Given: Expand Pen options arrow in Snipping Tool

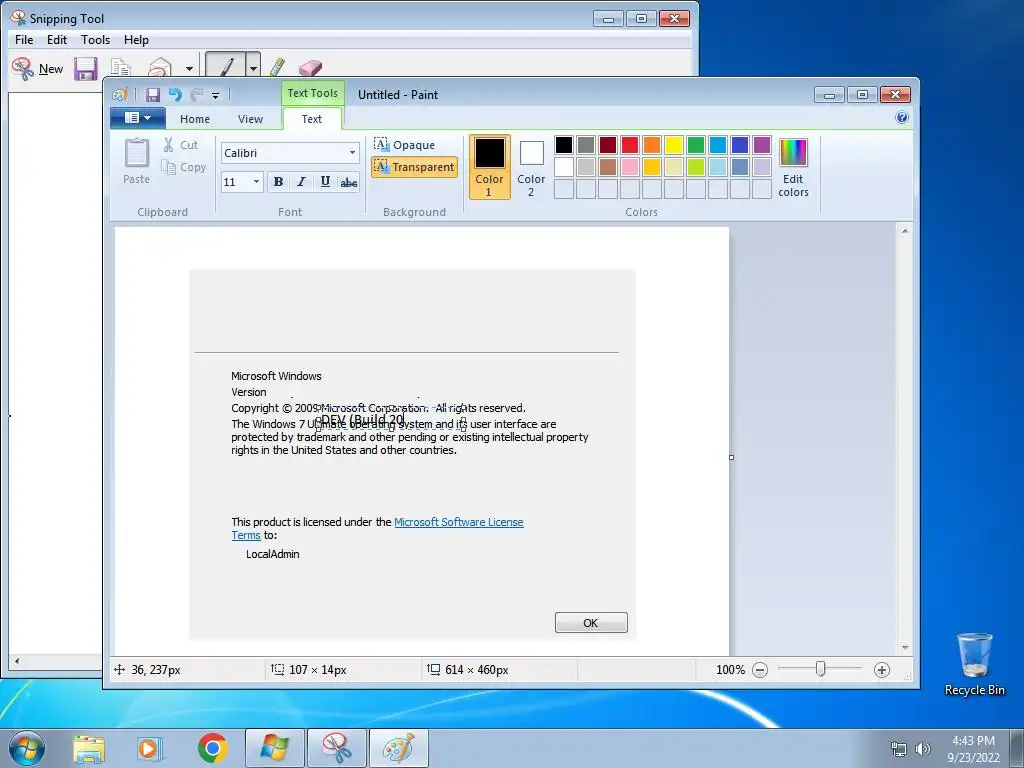Looking at the screenshot, I should point(253,67).
